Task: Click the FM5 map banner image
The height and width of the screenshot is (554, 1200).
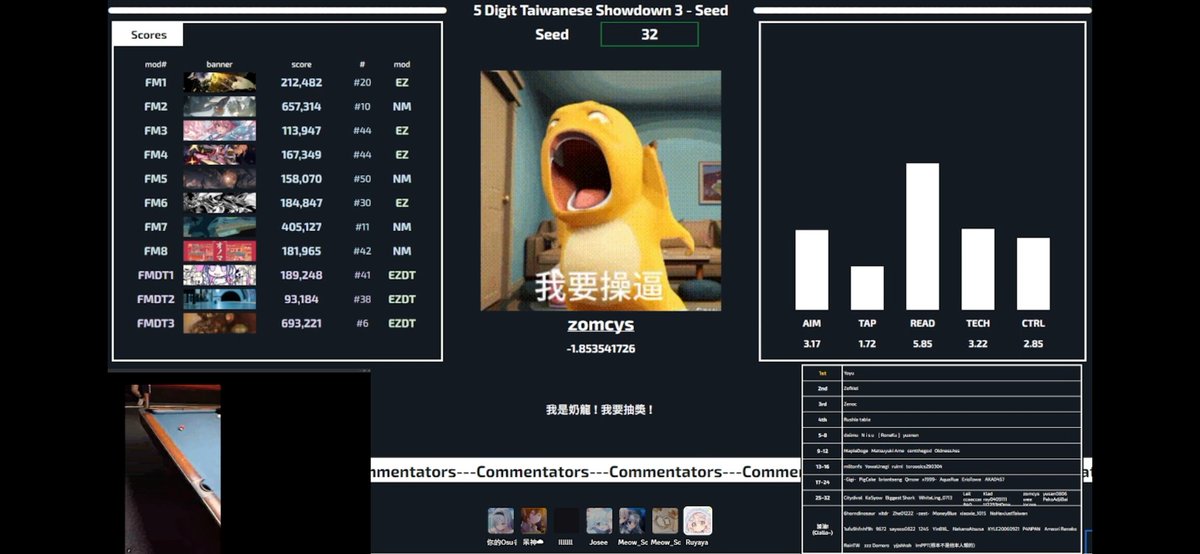Action: tap(219, 179)
